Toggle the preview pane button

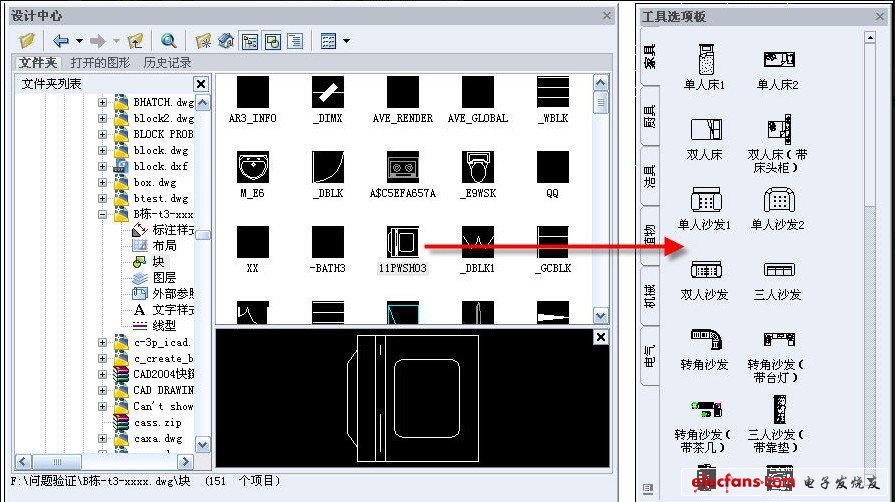pyautogui.click(x=271, y=41)
